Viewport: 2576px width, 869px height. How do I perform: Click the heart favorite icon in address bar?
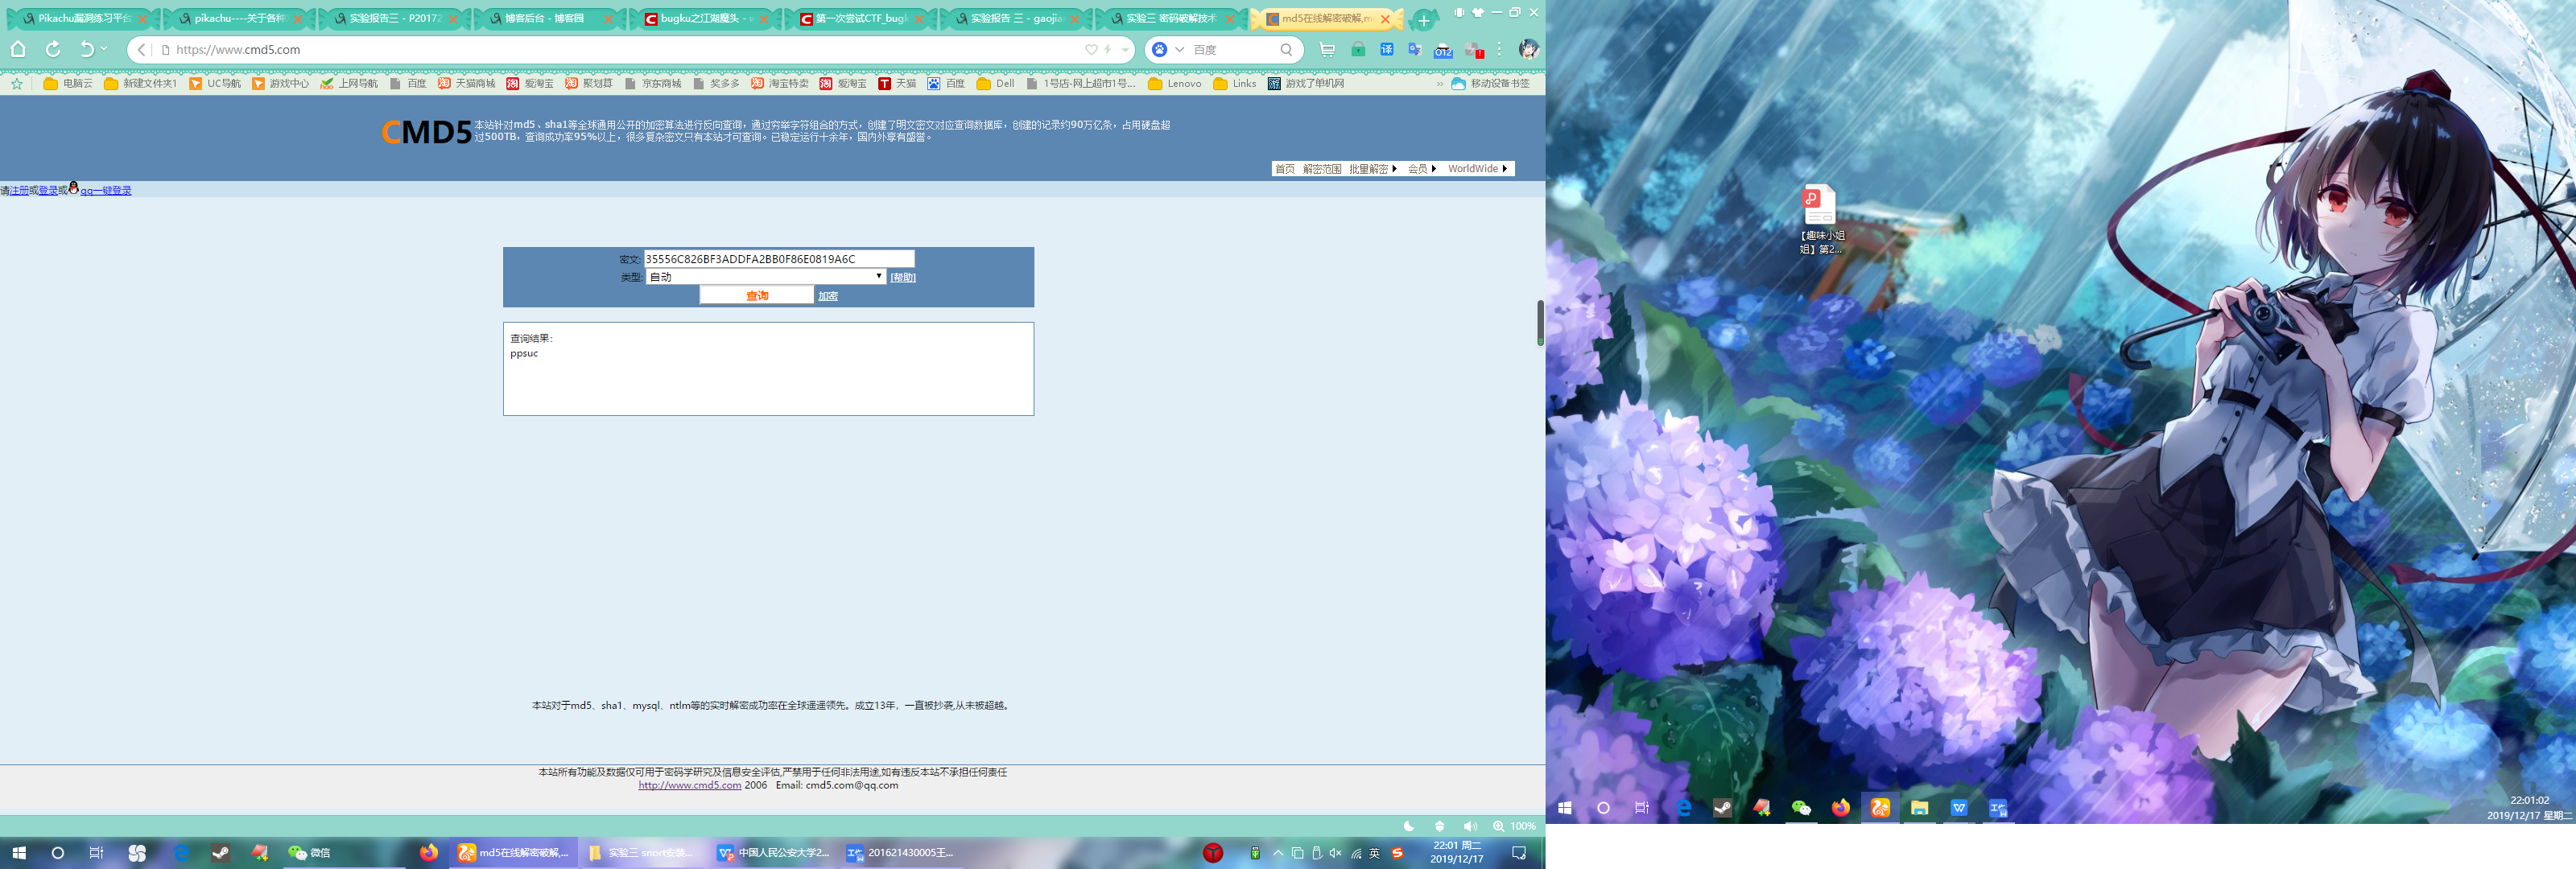click(1091, 49)
